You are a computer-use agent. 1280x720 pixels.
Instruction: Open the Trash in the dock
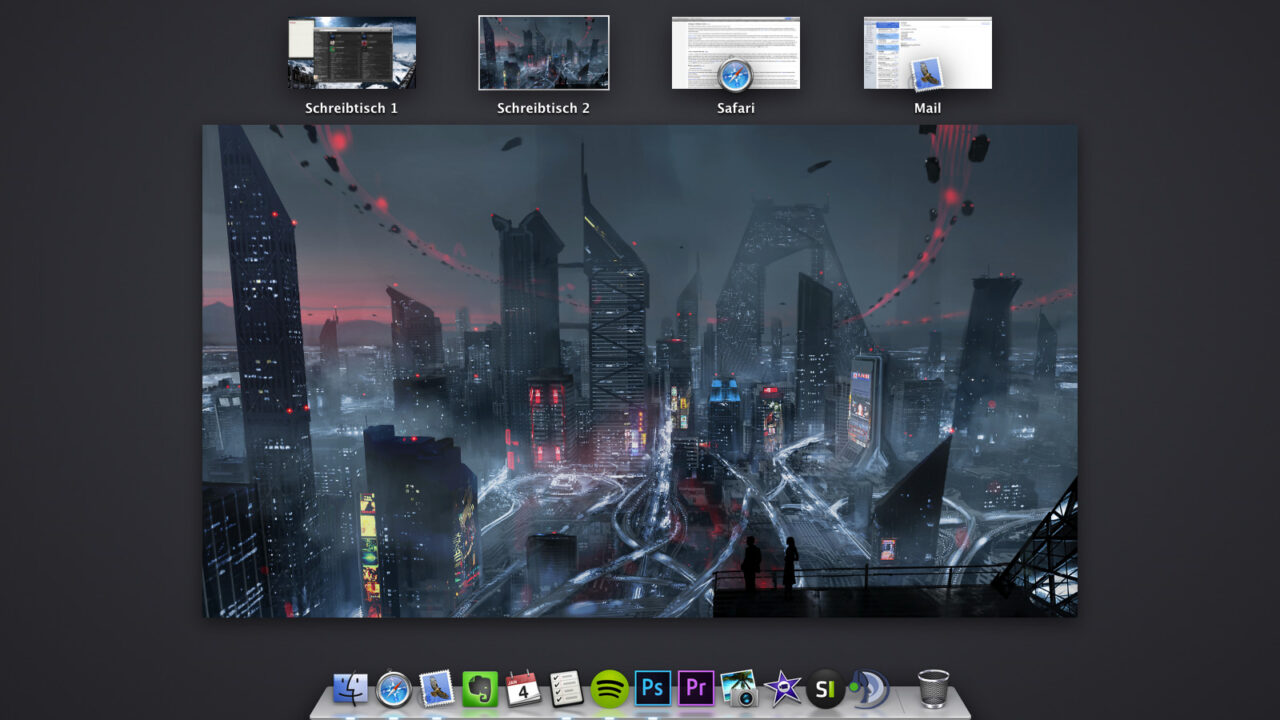(x=933, y=689)
